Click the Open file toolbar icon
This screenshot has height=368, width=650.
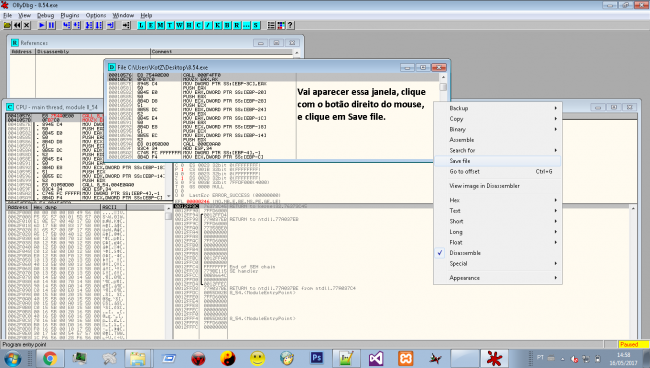point(7,25)
